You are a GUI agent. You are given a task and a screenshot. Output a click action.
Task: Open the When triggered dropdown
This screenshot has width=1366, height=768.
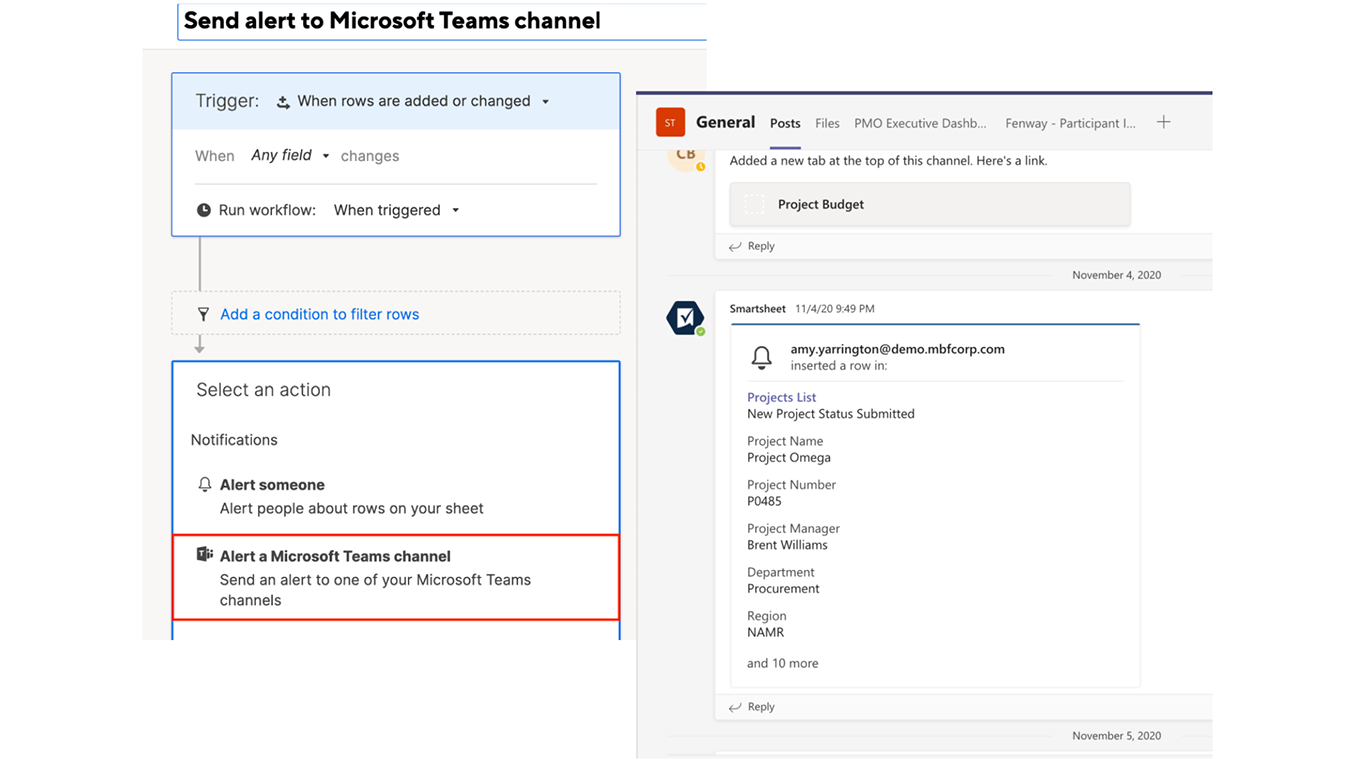[x=456, y=210]
